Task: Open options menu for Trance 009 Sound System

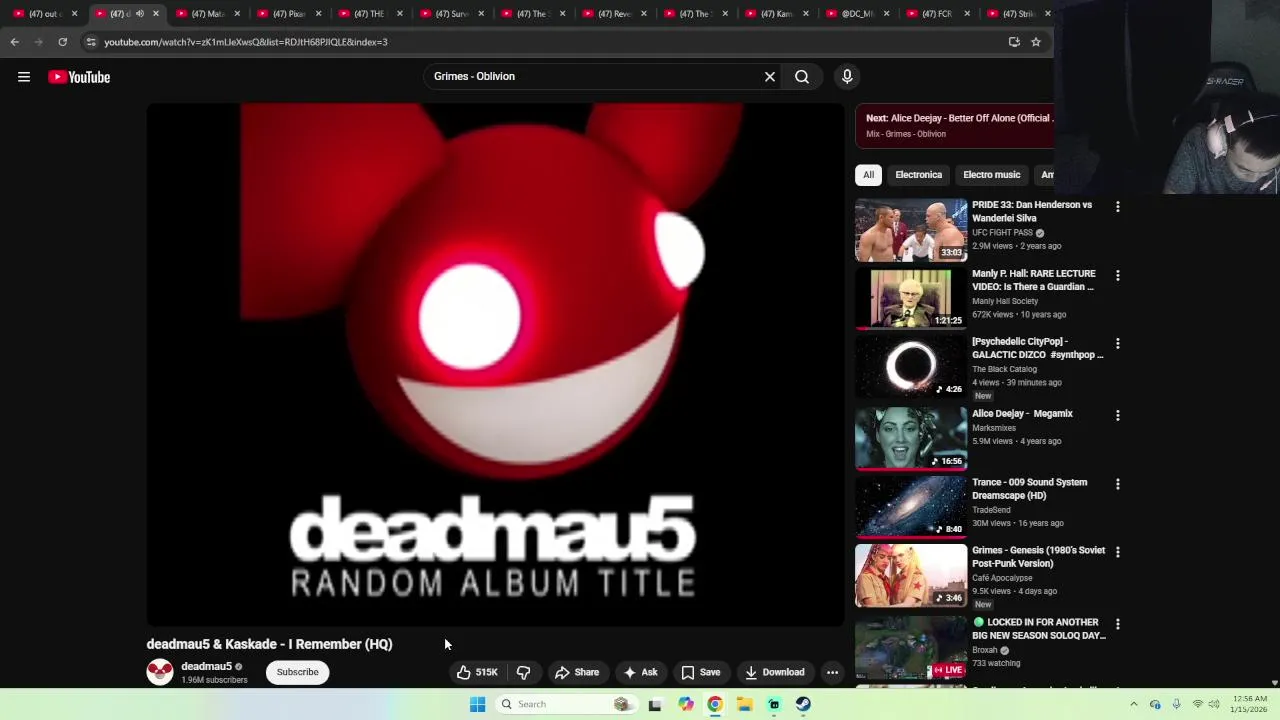Action: 1117,484
